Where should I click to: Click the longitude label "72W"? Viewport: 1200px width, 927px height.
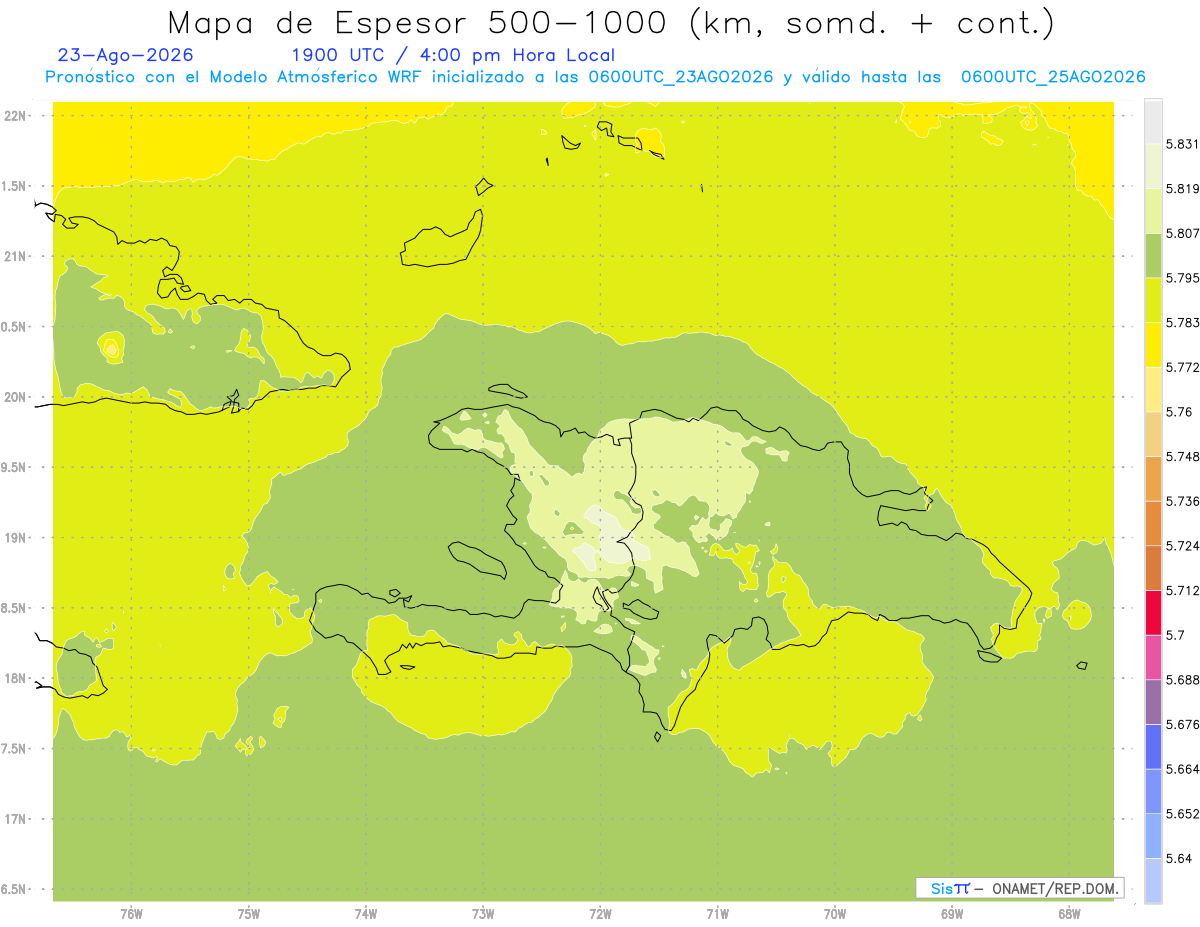coord(600,914)
